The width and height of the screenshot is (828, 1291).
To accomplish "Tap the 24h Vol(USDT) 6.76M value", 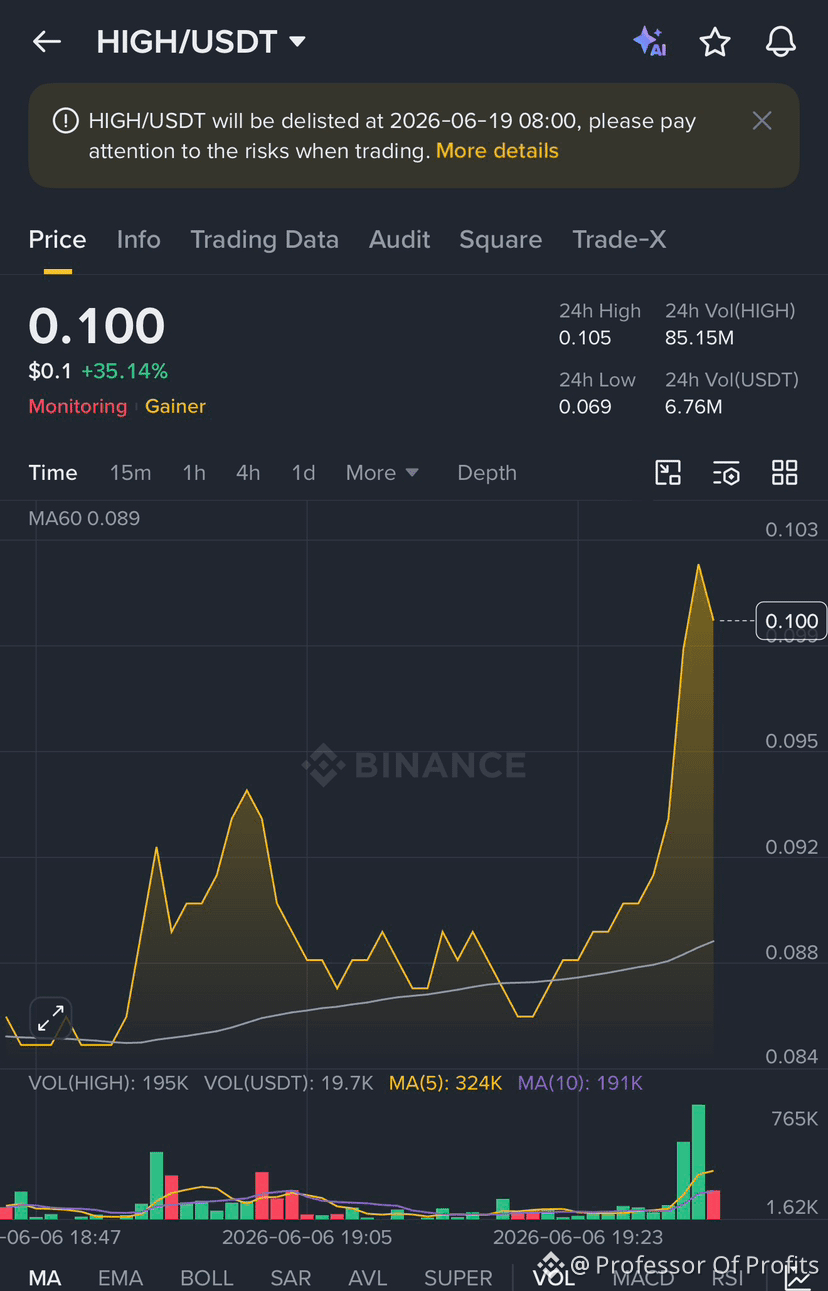I will point(694,406).
